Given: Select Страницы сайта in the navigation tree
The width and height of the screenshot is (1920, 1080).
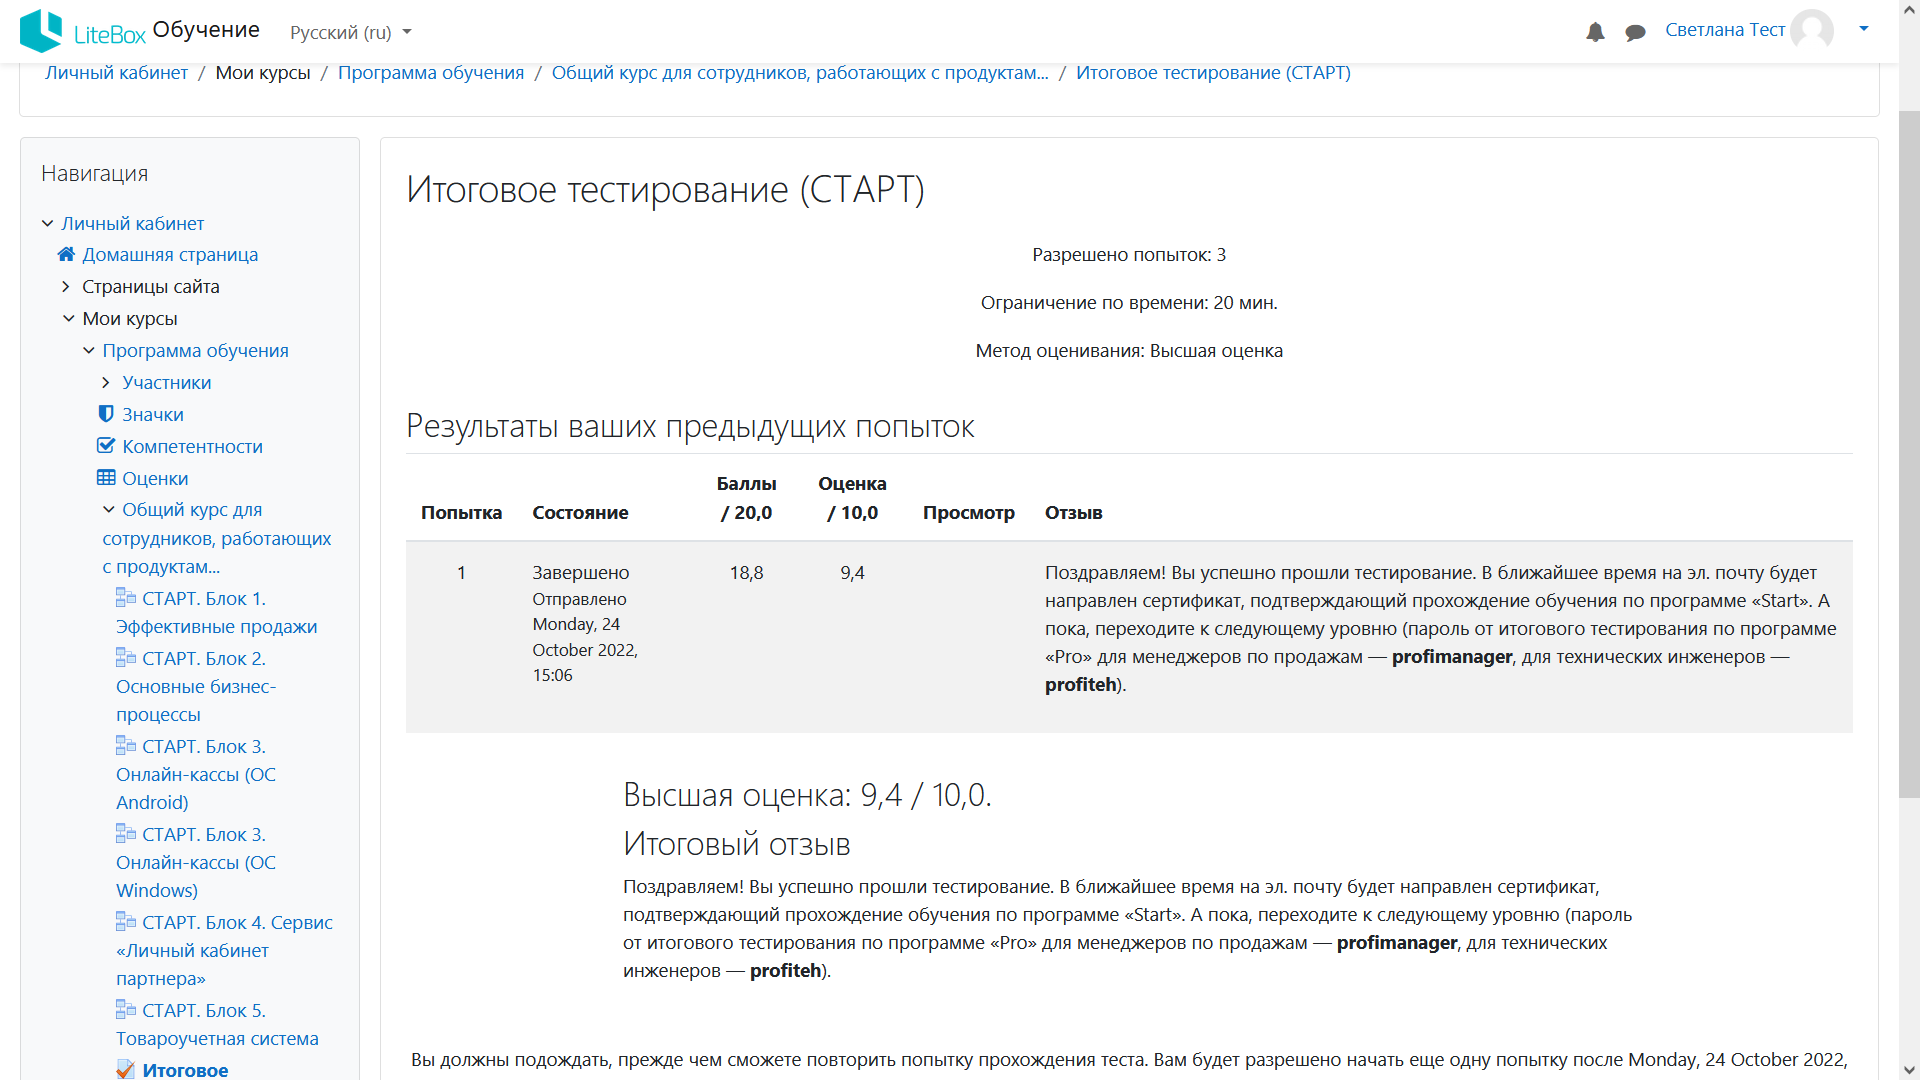Looking at the screenshot, I should point(151,286).
